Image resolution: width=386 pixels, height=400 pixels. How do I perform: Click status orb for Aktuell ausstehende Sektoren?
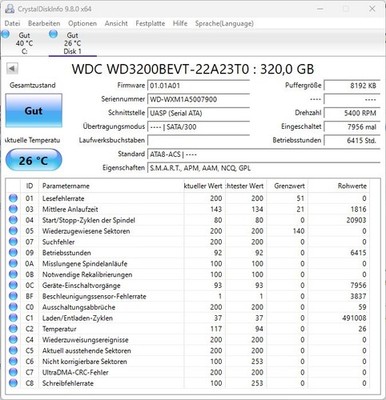point(13,351)
